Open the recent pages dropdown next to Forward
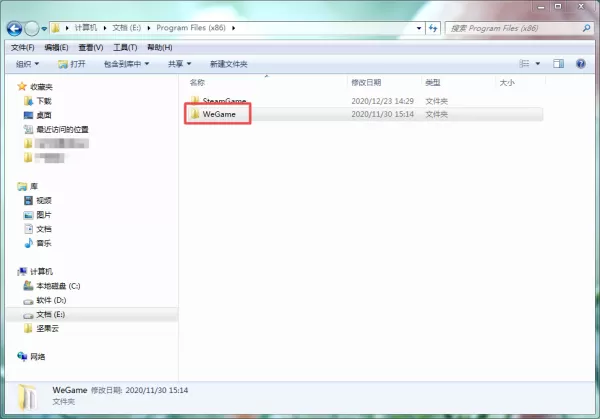 click(x=44, y=29)
